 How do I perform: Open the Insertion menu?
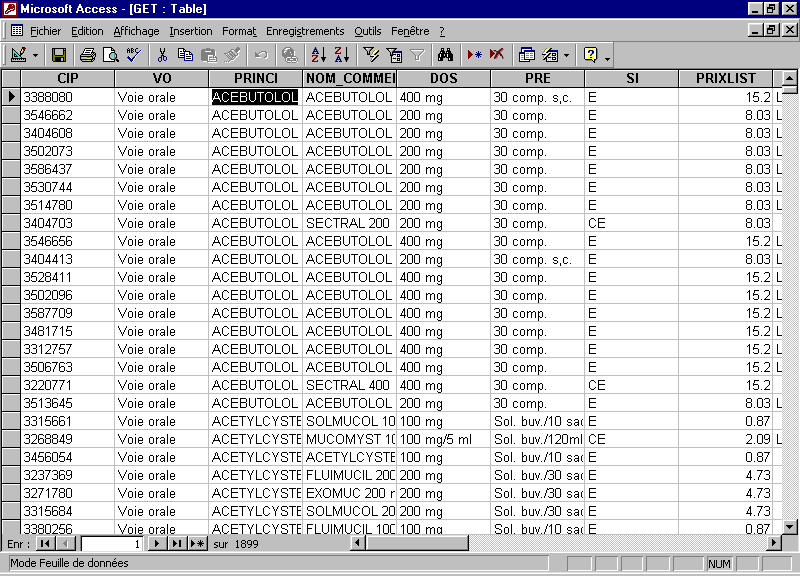click(191, 31)
